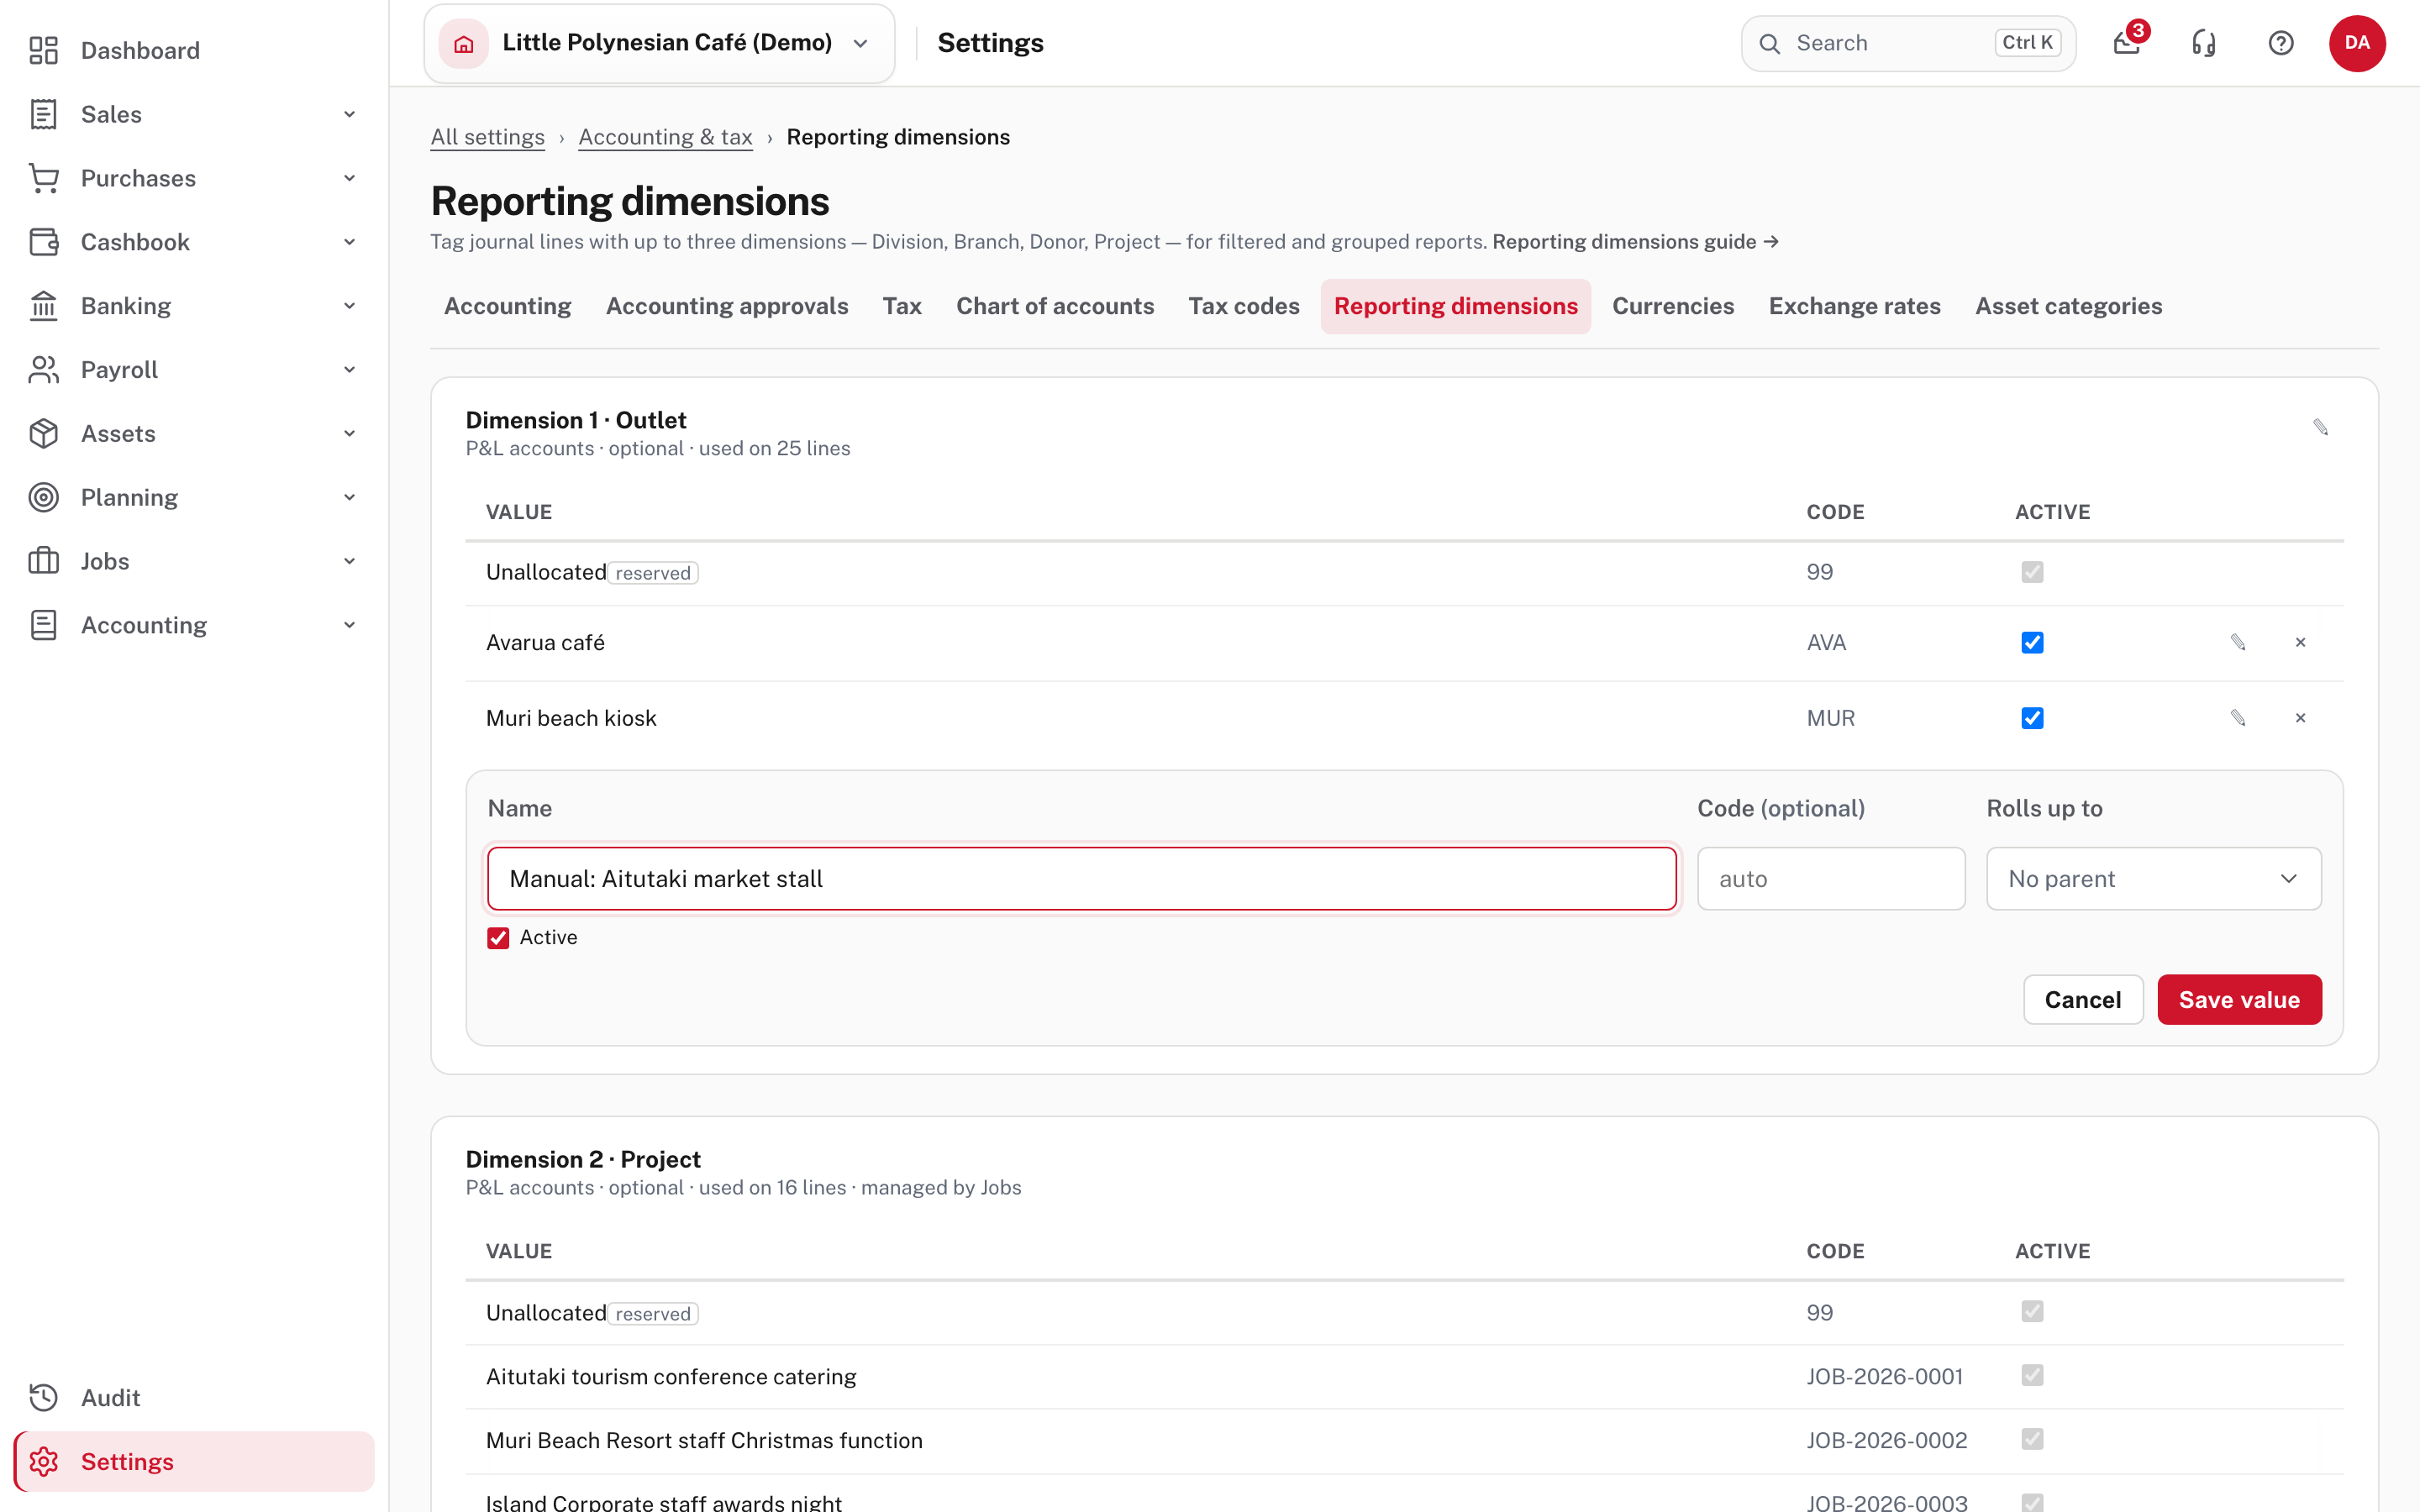Expand the Payroll menu chevron
The width and height of the screenshot is (2420, 1512).
tap(349, 370)
